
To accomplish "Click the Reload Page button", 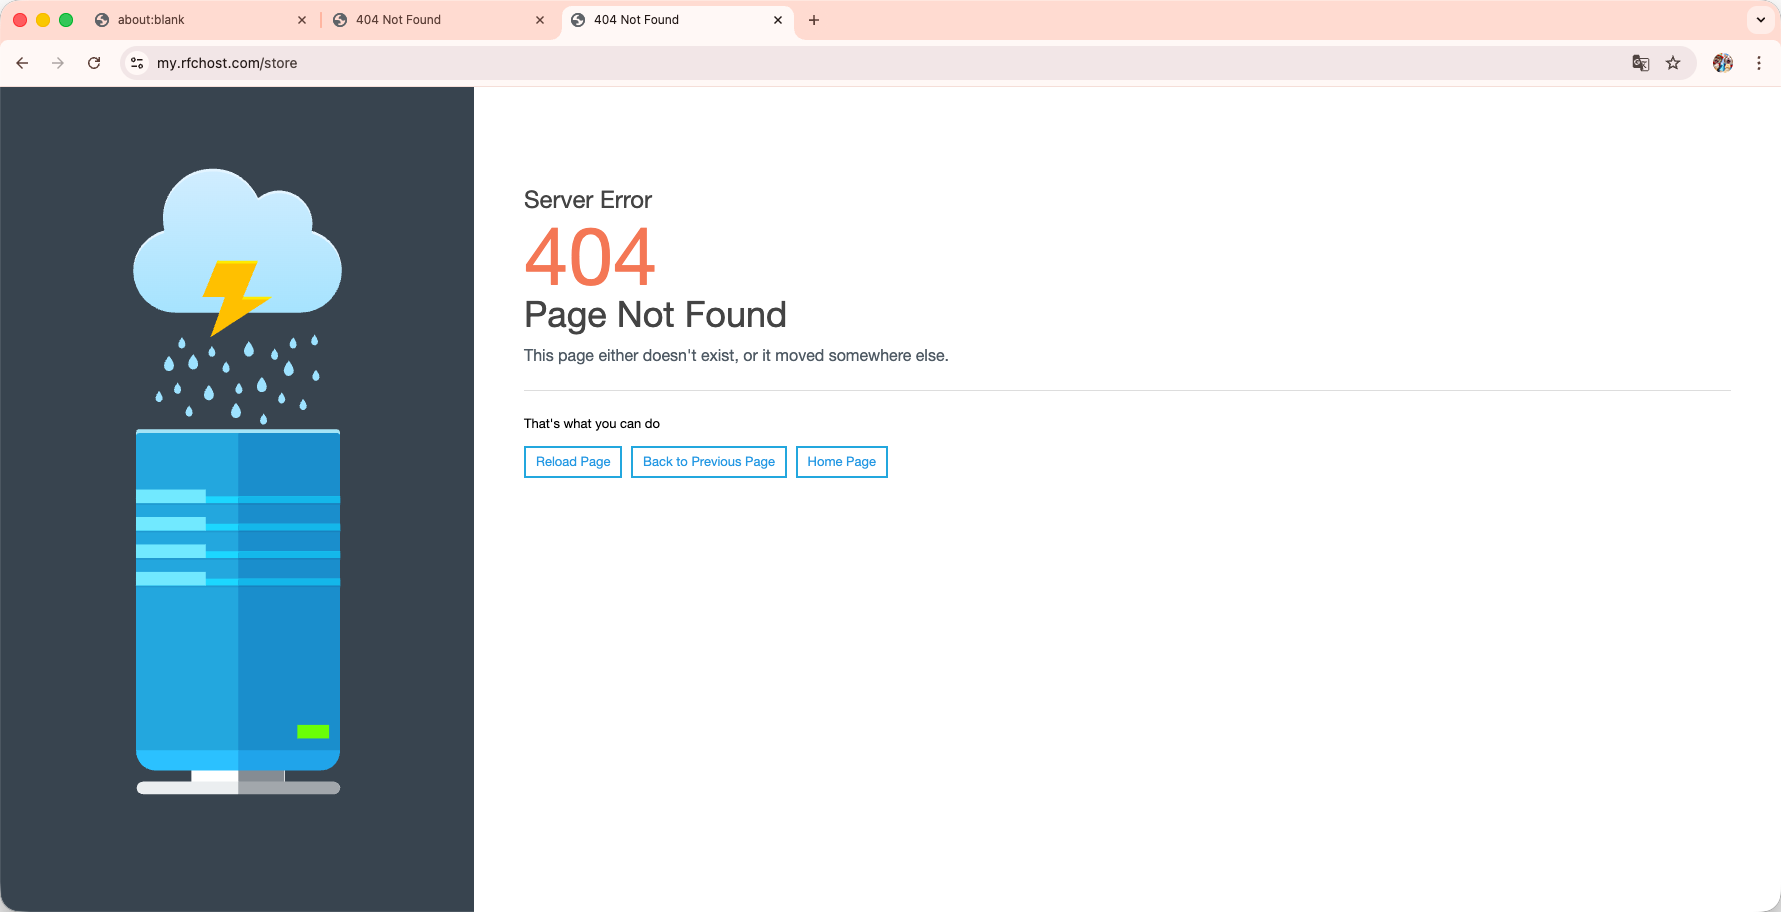I will tap(573, 462).
